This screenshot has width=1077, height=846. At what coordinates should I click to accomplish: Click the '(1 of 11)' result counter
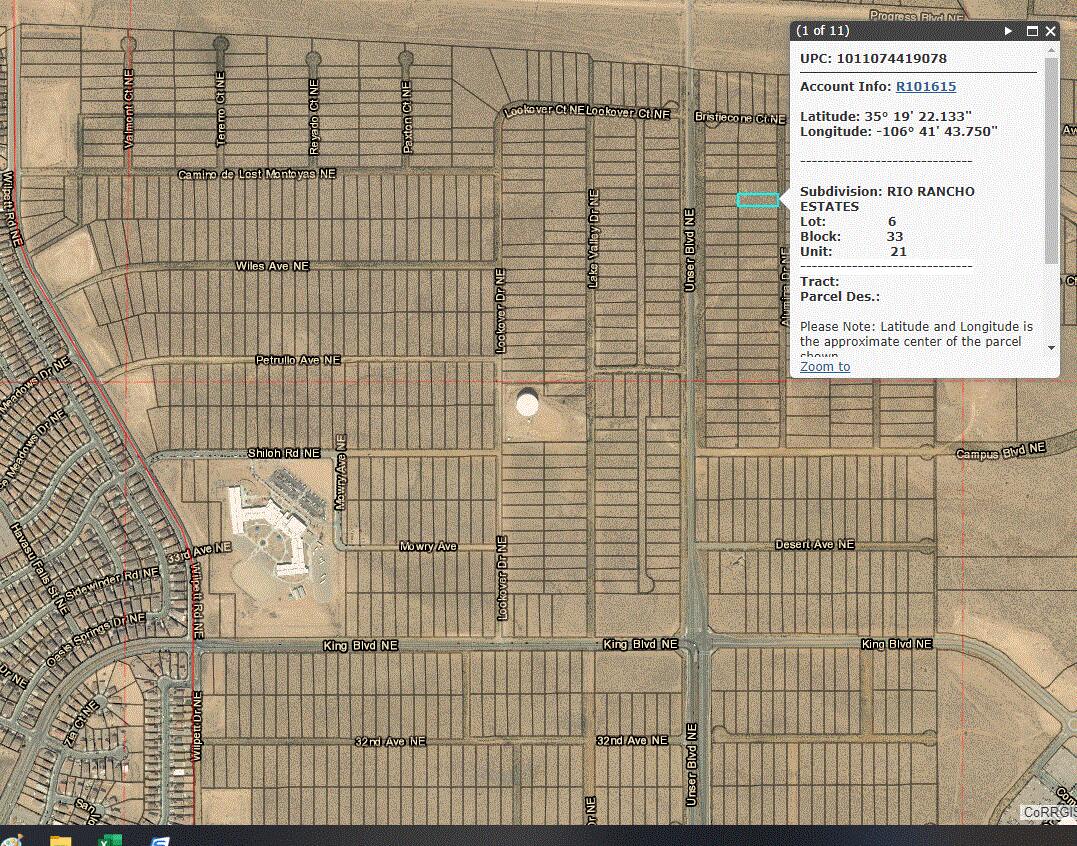pyautogui.click(x=822, y=31)
